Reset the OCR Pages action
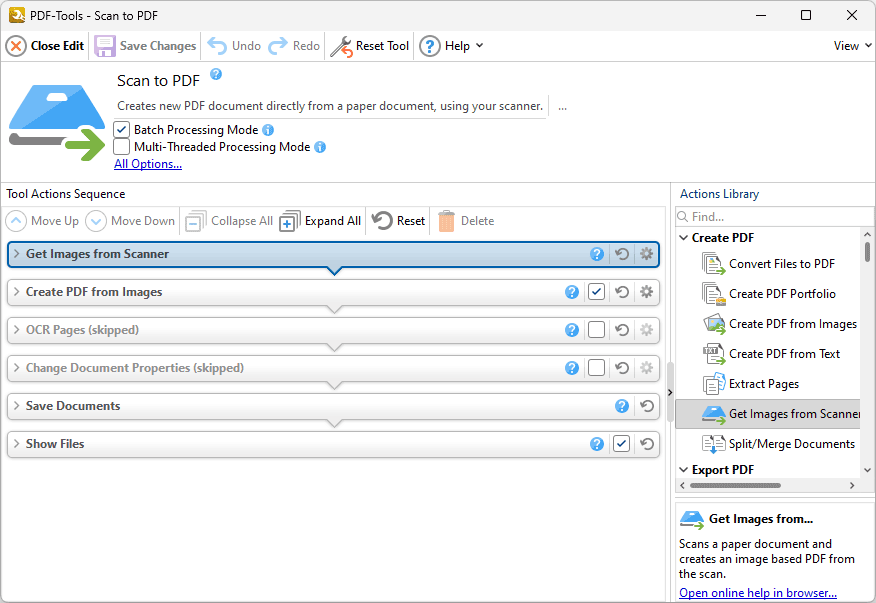Image resolution: width=876 pixels, height=603 pixels. point(622,330)
